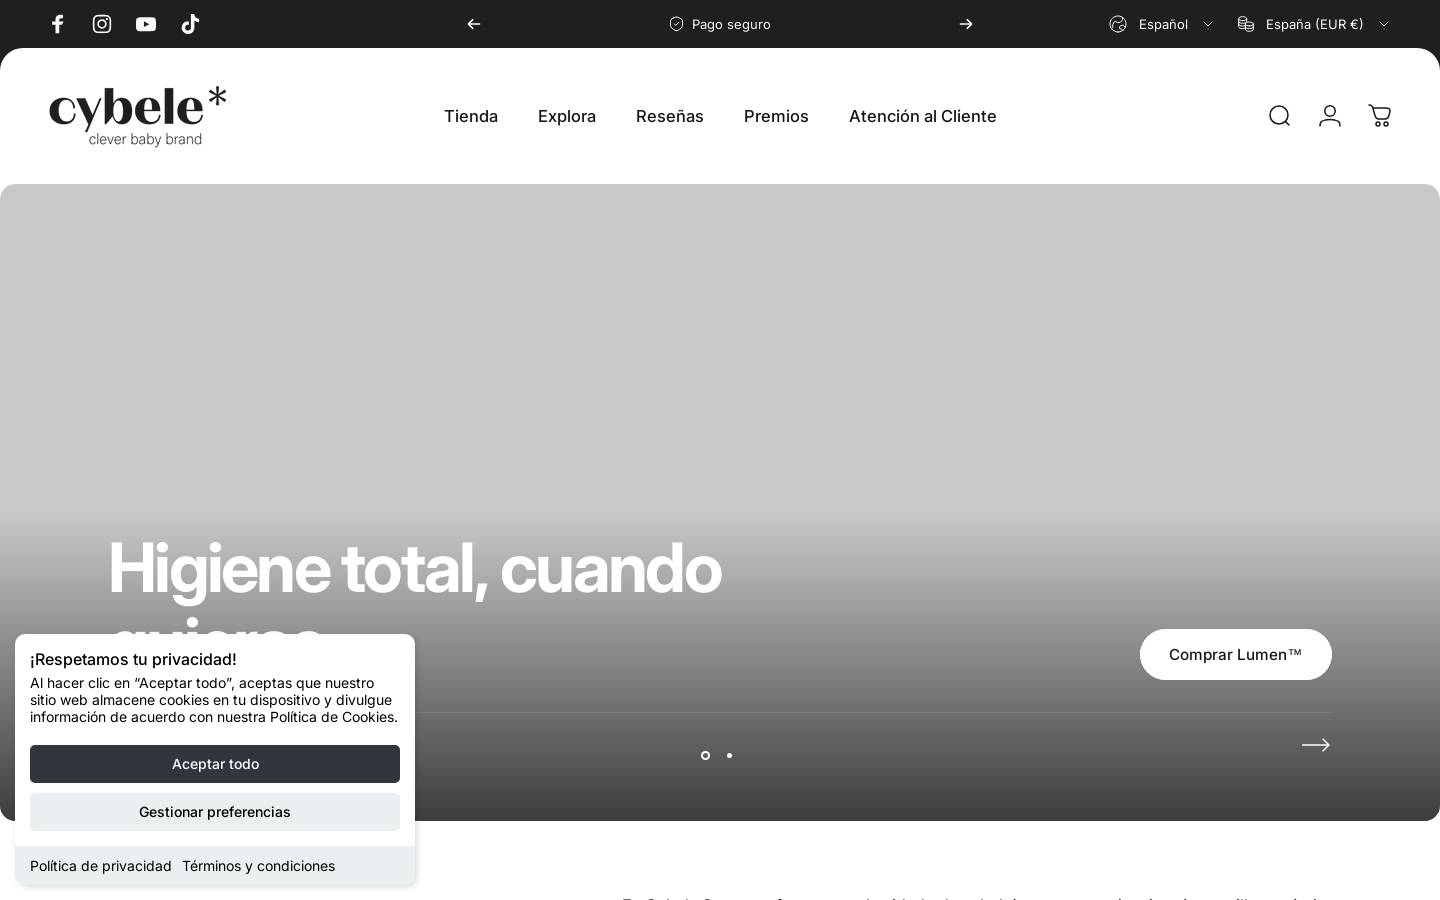Go to the Reseñas page

(x=670, y=116)
